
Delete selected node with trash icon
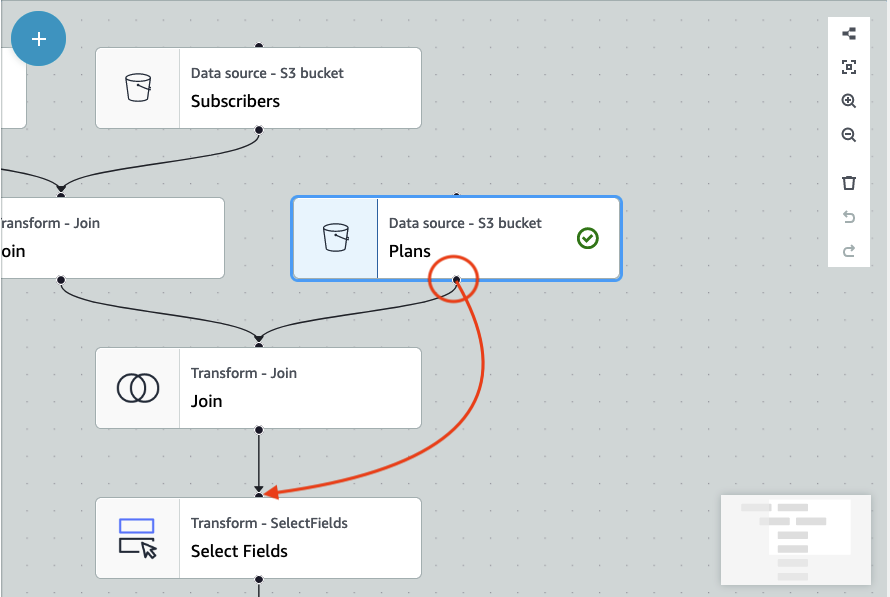pos(849,183)
